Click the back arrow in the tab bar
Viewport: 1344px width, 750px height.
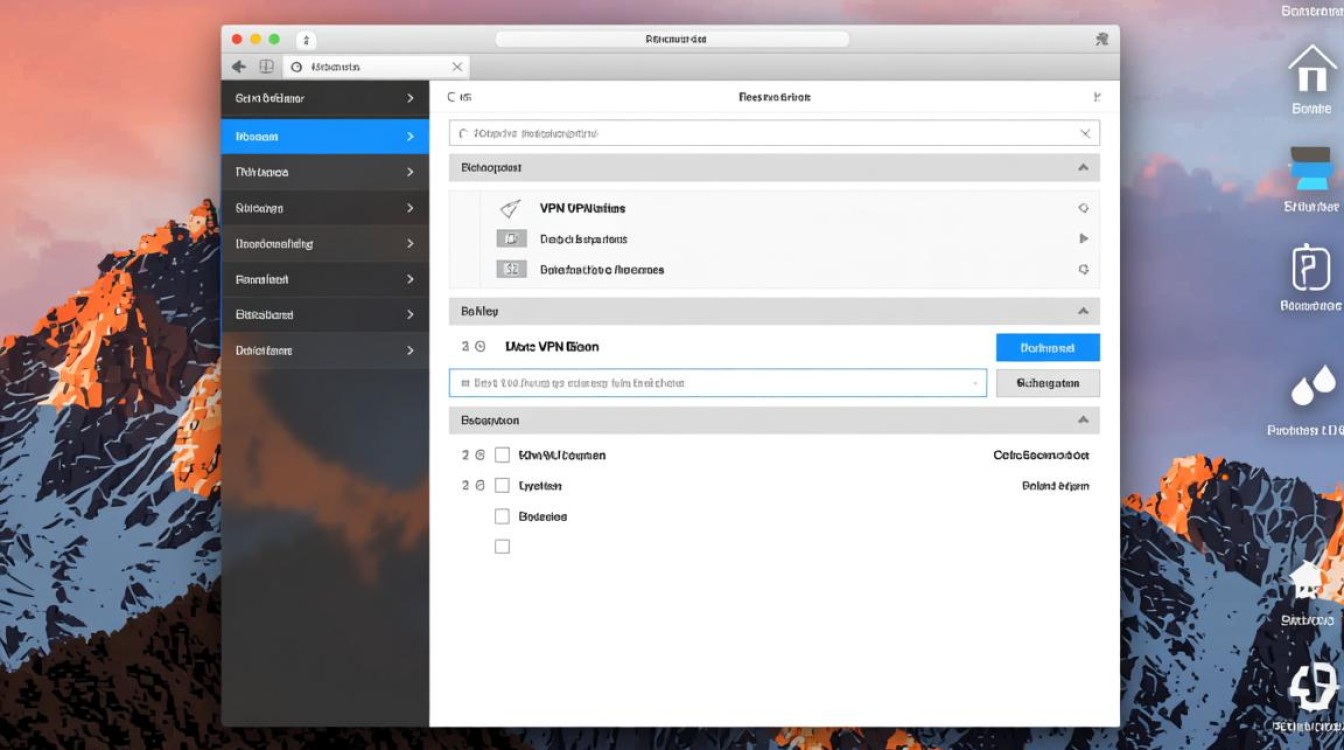pos(238,67)
